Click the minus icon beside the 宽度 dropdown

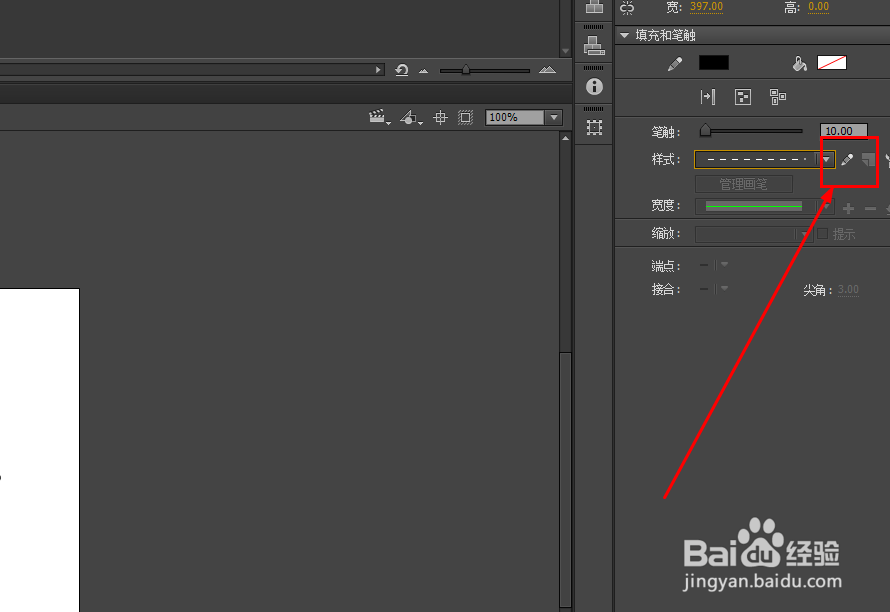870,208
